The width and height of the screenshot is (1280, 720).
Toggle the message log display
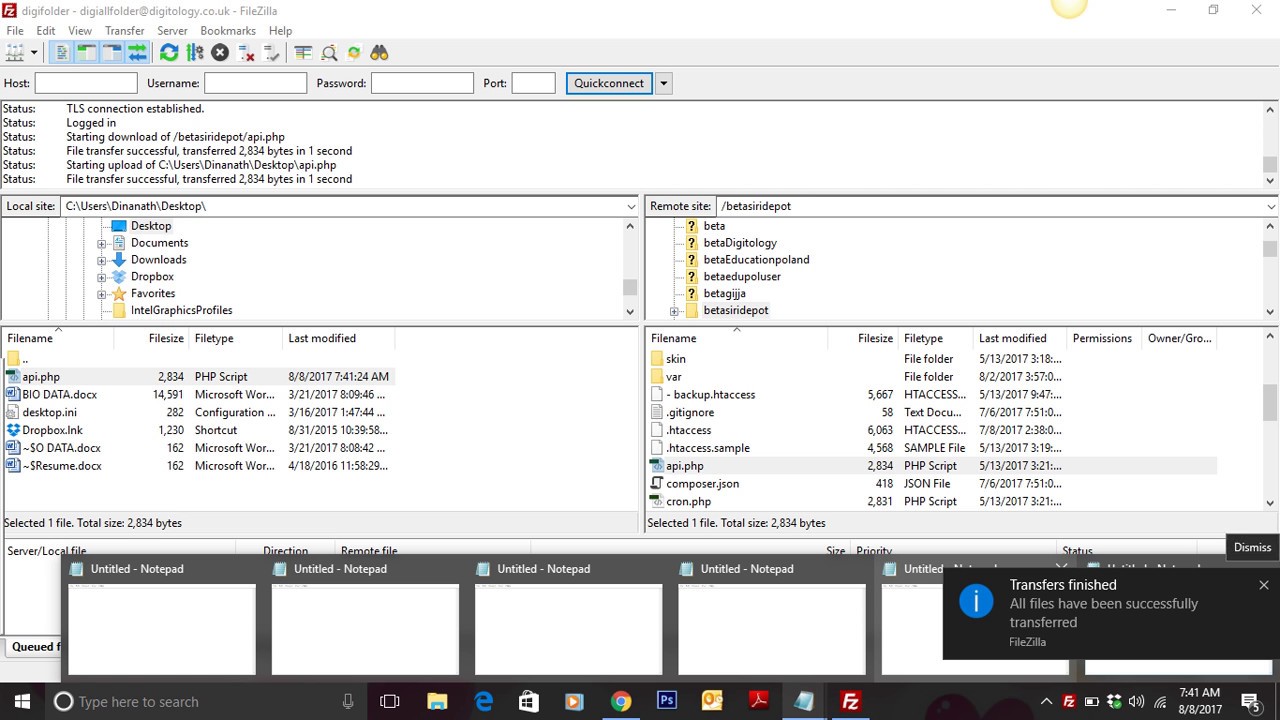coord(62,53)
